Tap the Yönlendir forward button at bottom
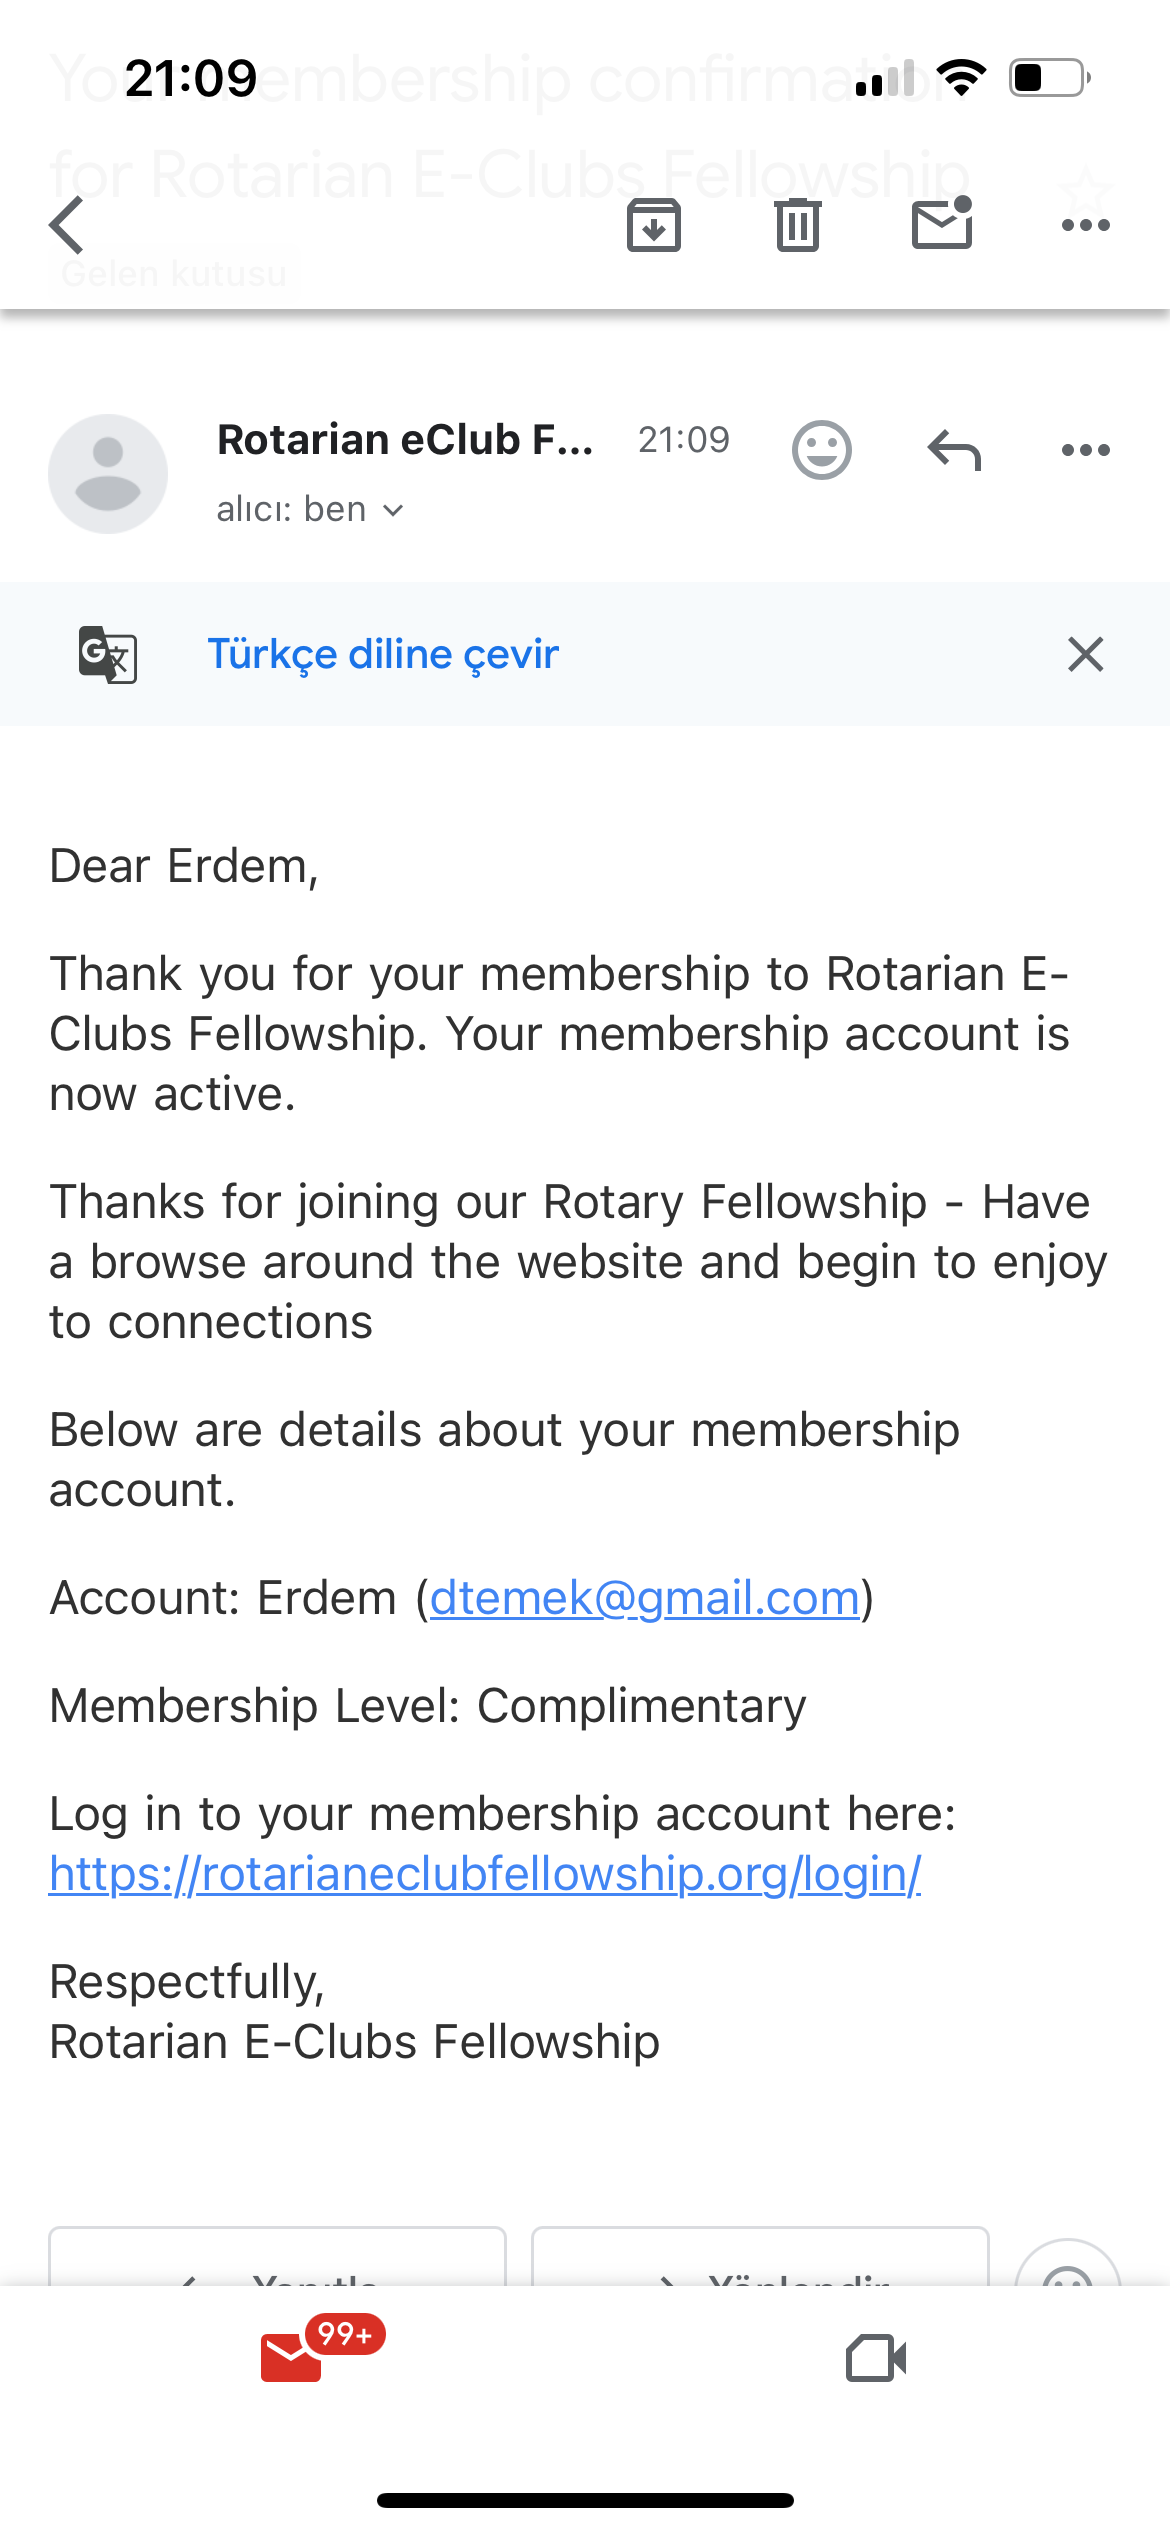The width and height of the screenshot is (1170, 2532). pyautogui.click(x=760, y=2258)
